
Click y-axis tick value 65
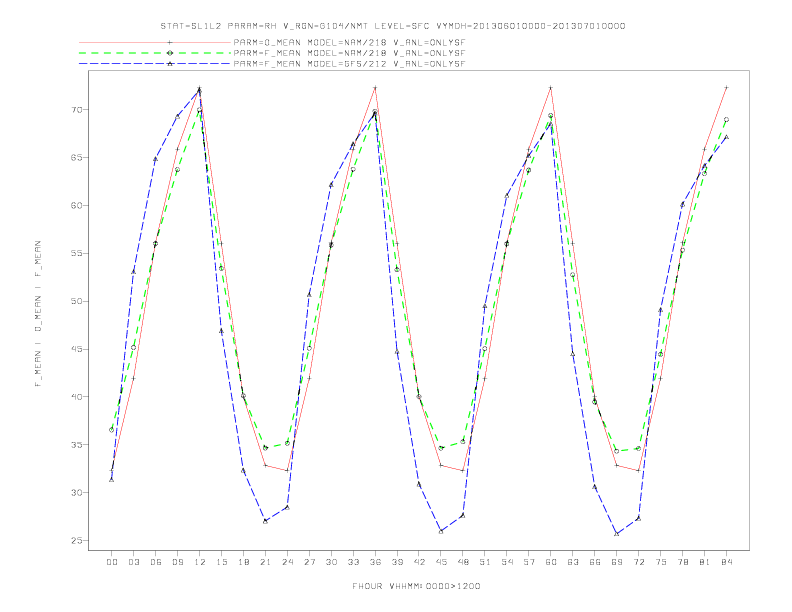[x=76, y=158]
